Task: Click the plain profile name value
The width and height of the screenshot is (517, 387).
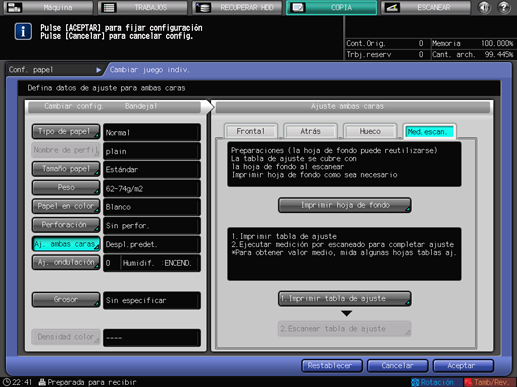Action: pyautogui.click(x=152, y=151)
